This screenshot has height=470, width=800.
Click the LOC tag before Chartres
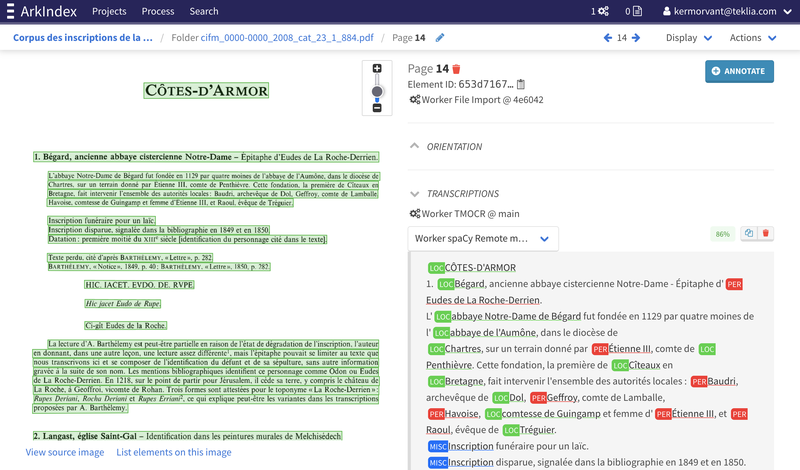click(x=436, y=349)
